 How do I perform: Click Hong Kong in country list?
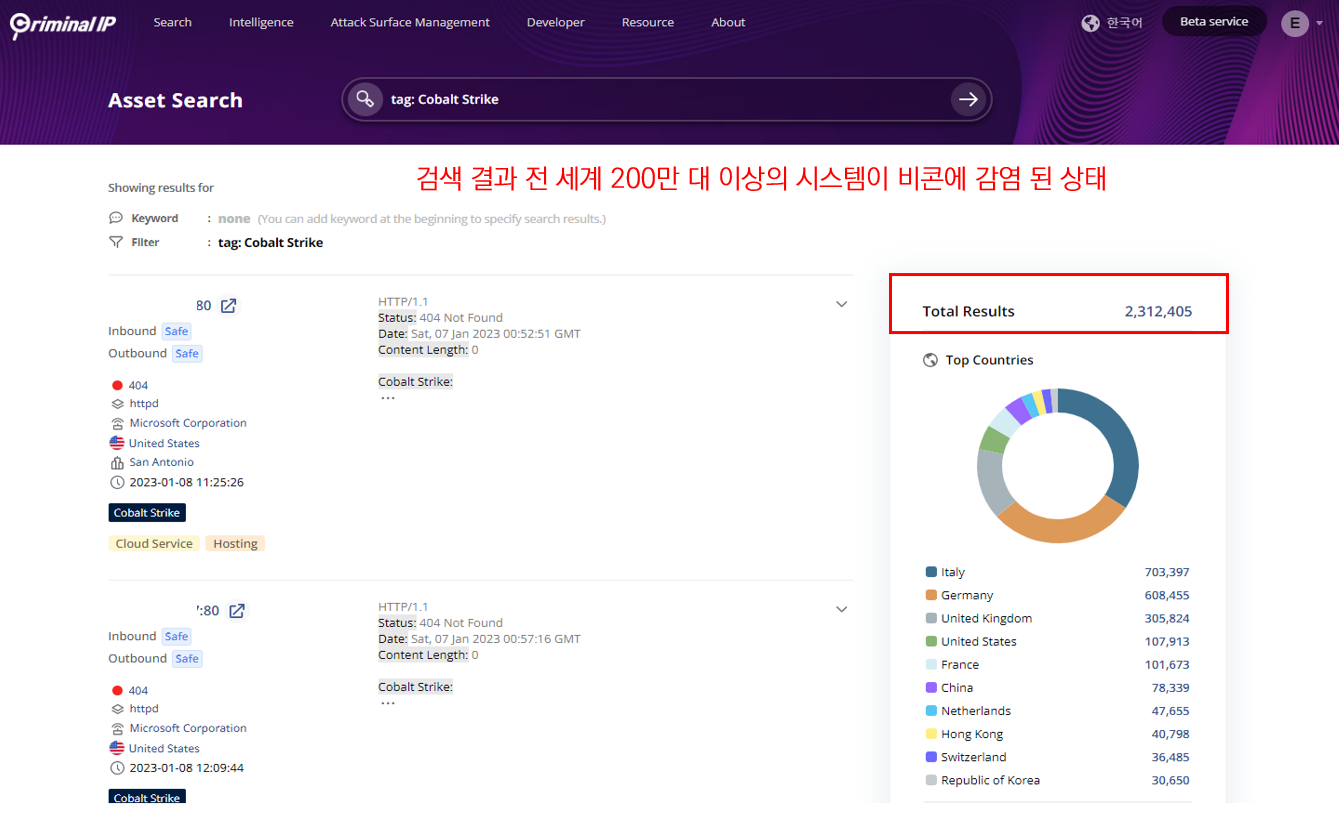coord(972,734)
